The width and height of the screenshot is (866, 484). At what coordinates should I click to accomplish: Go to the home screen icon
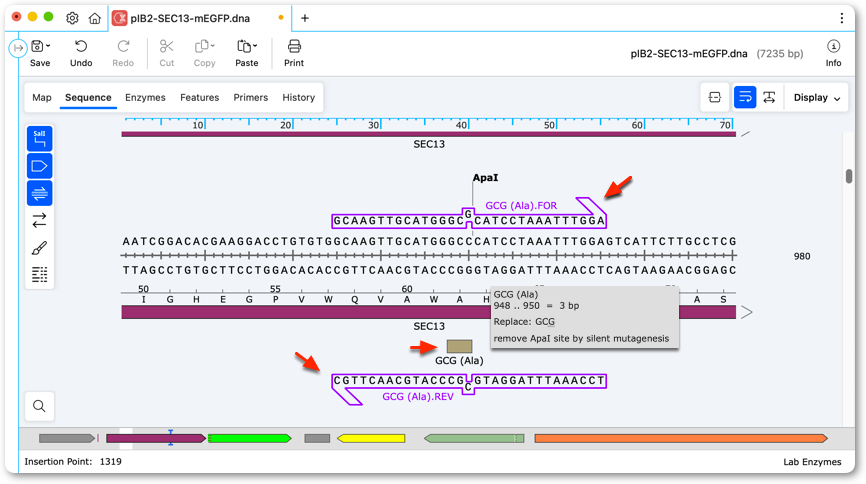click(x=95, y=18)
